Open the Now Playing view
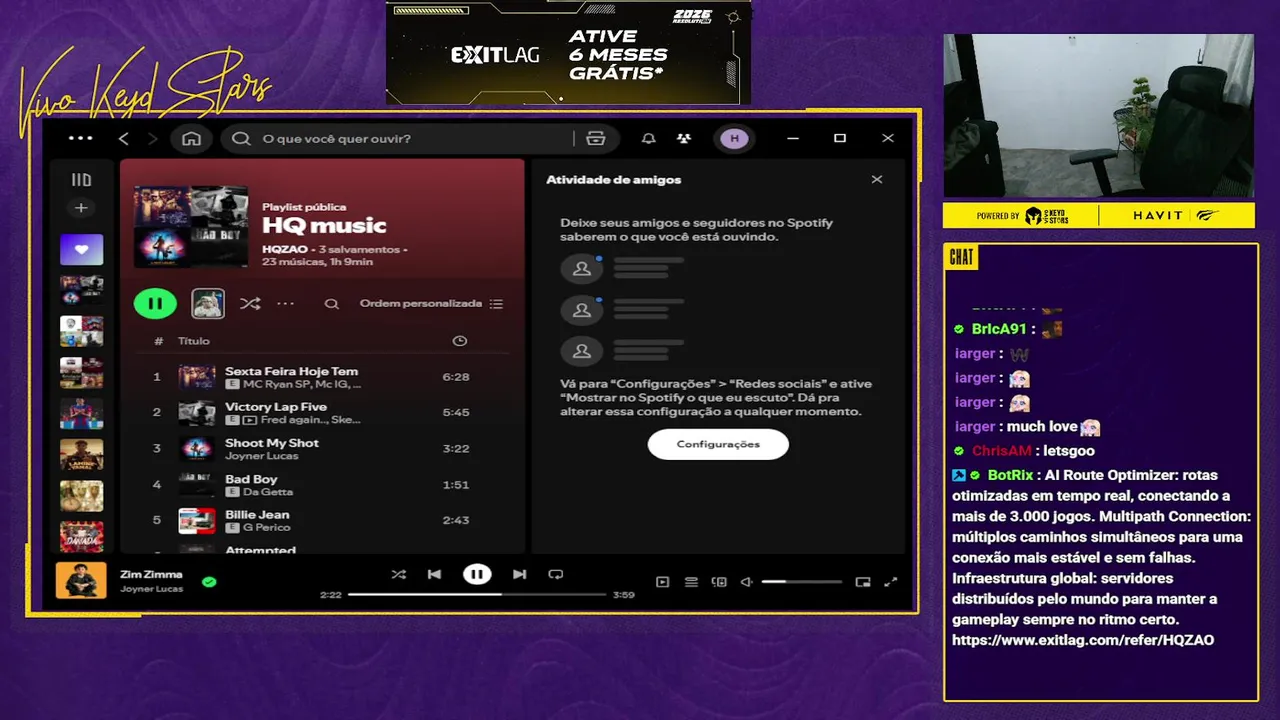Viewport: 1280px width, 720px height. point(662,582)
